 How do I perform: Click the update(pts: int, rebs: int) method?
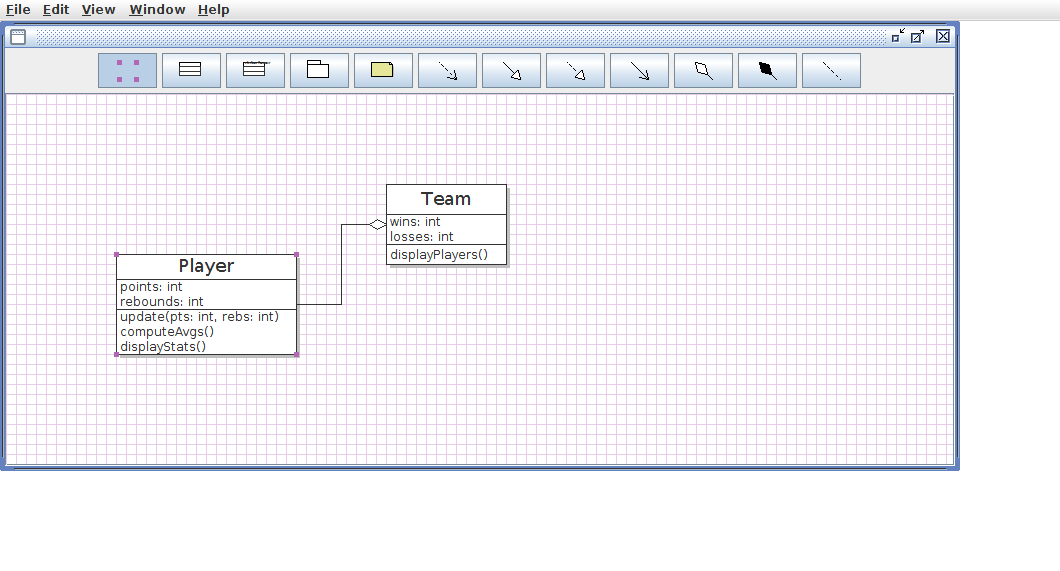tap(199, 316)
